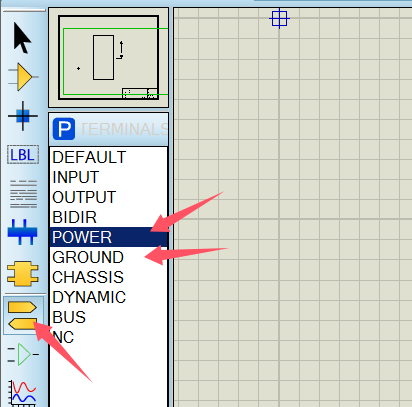Activate the Text Script tool
Image resolution: width=412 pixels, height=407 pixels.
23,194
